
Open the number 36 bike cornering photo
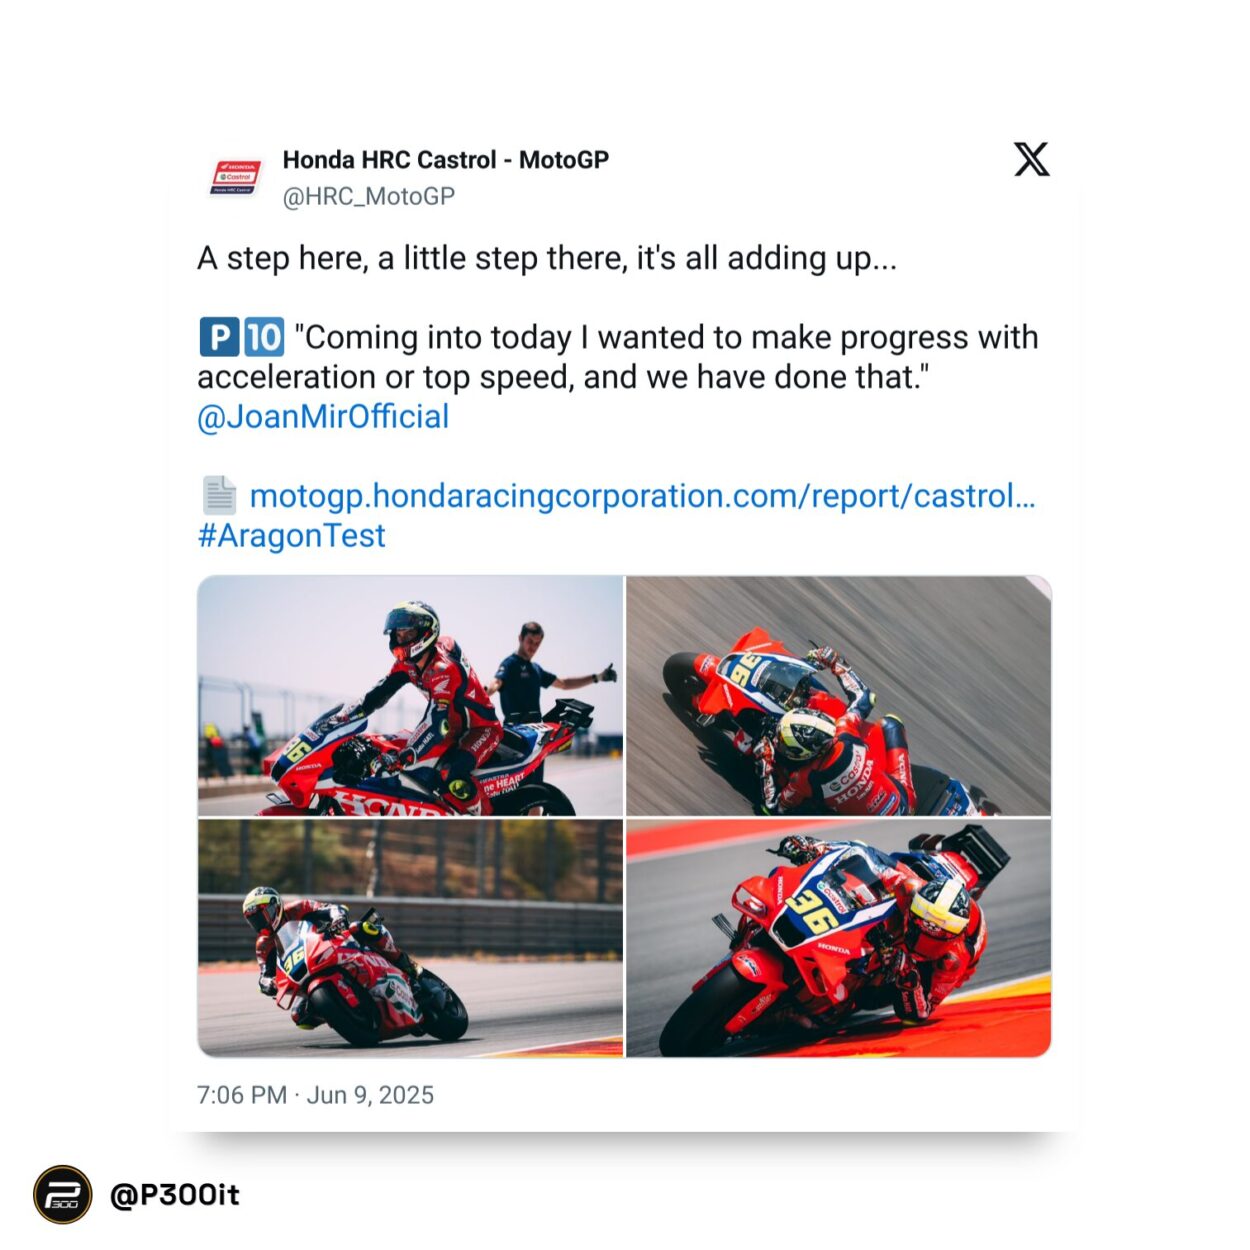839,938
